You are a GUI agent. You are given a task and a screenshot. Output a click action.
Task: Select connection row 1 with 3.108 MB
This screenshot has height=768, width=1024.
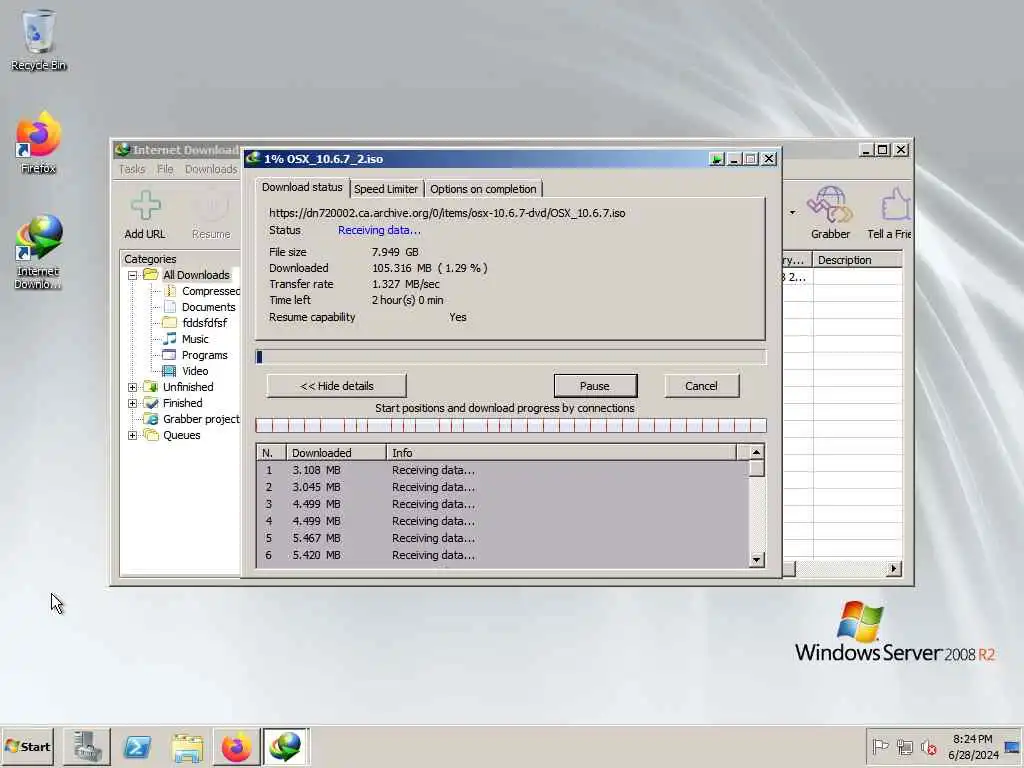click(503, 470)
